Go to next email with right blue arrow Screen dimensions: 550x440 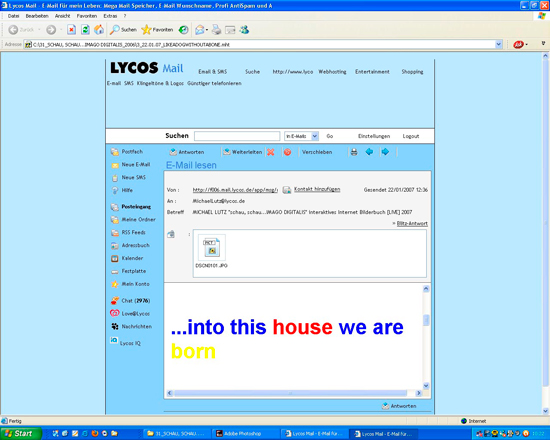click(385, 152)
